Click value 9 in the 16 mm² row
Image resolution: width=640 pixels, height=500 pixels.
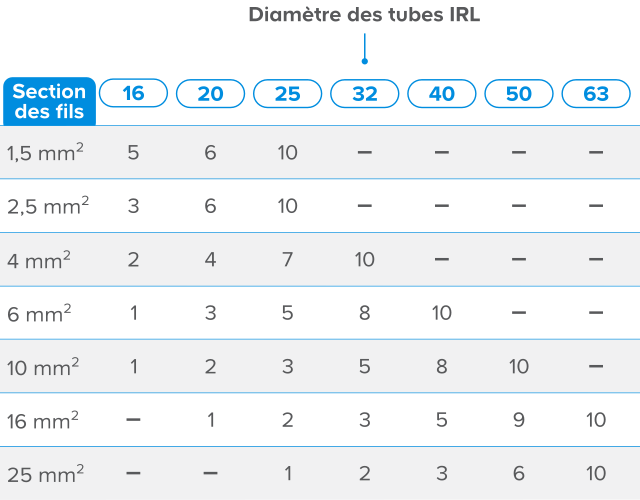point(518,419)
